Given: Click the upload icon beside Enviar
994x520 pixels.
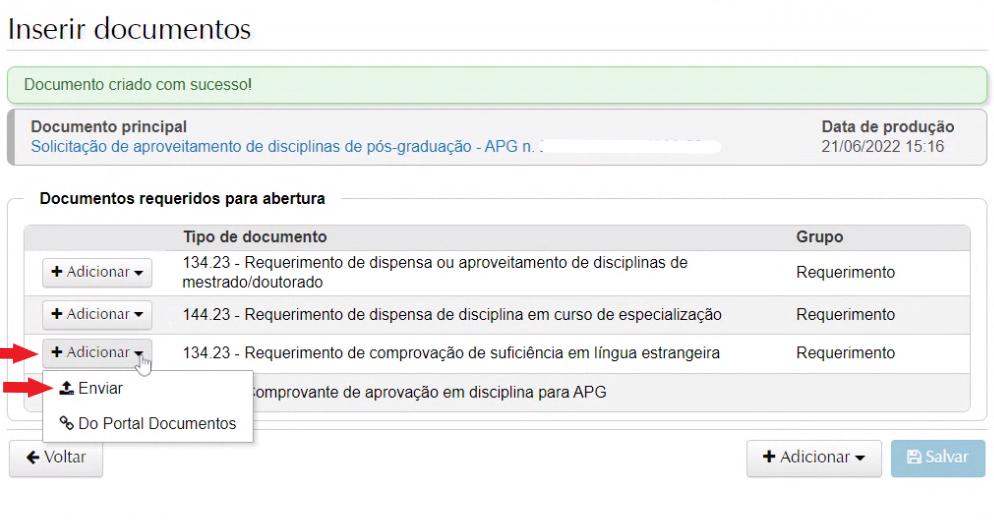Looking at the screenshot, I should click(x=67, y=388).
